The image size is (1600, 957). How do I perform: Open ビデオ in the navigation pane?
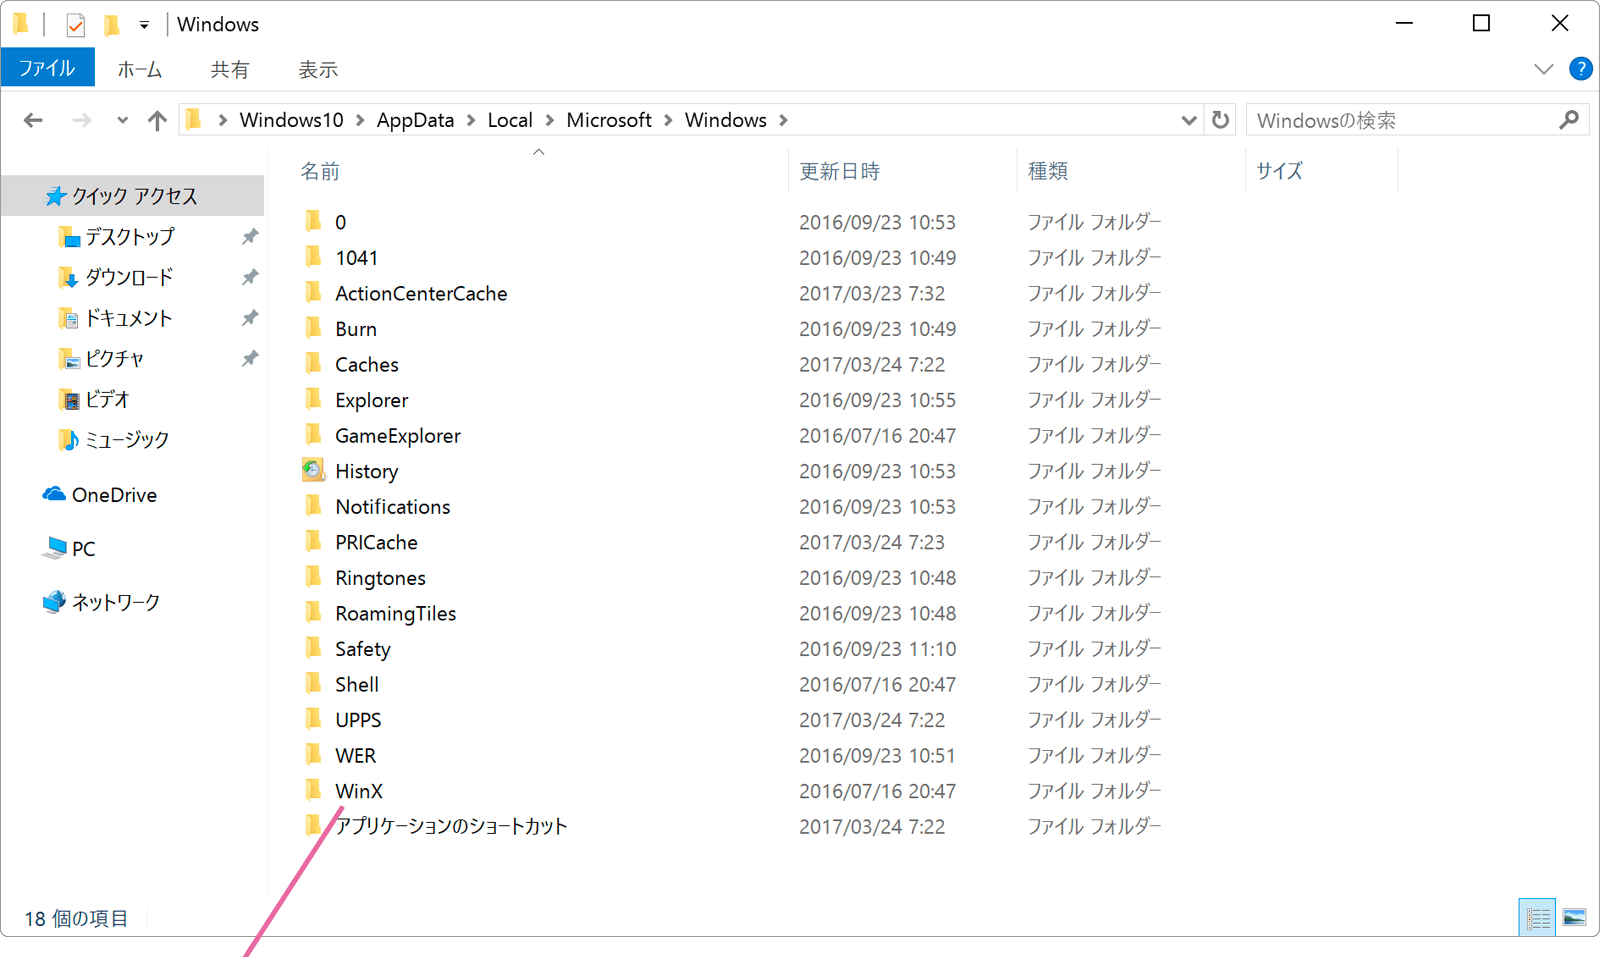pyautogui.click(x=108, y=399)
